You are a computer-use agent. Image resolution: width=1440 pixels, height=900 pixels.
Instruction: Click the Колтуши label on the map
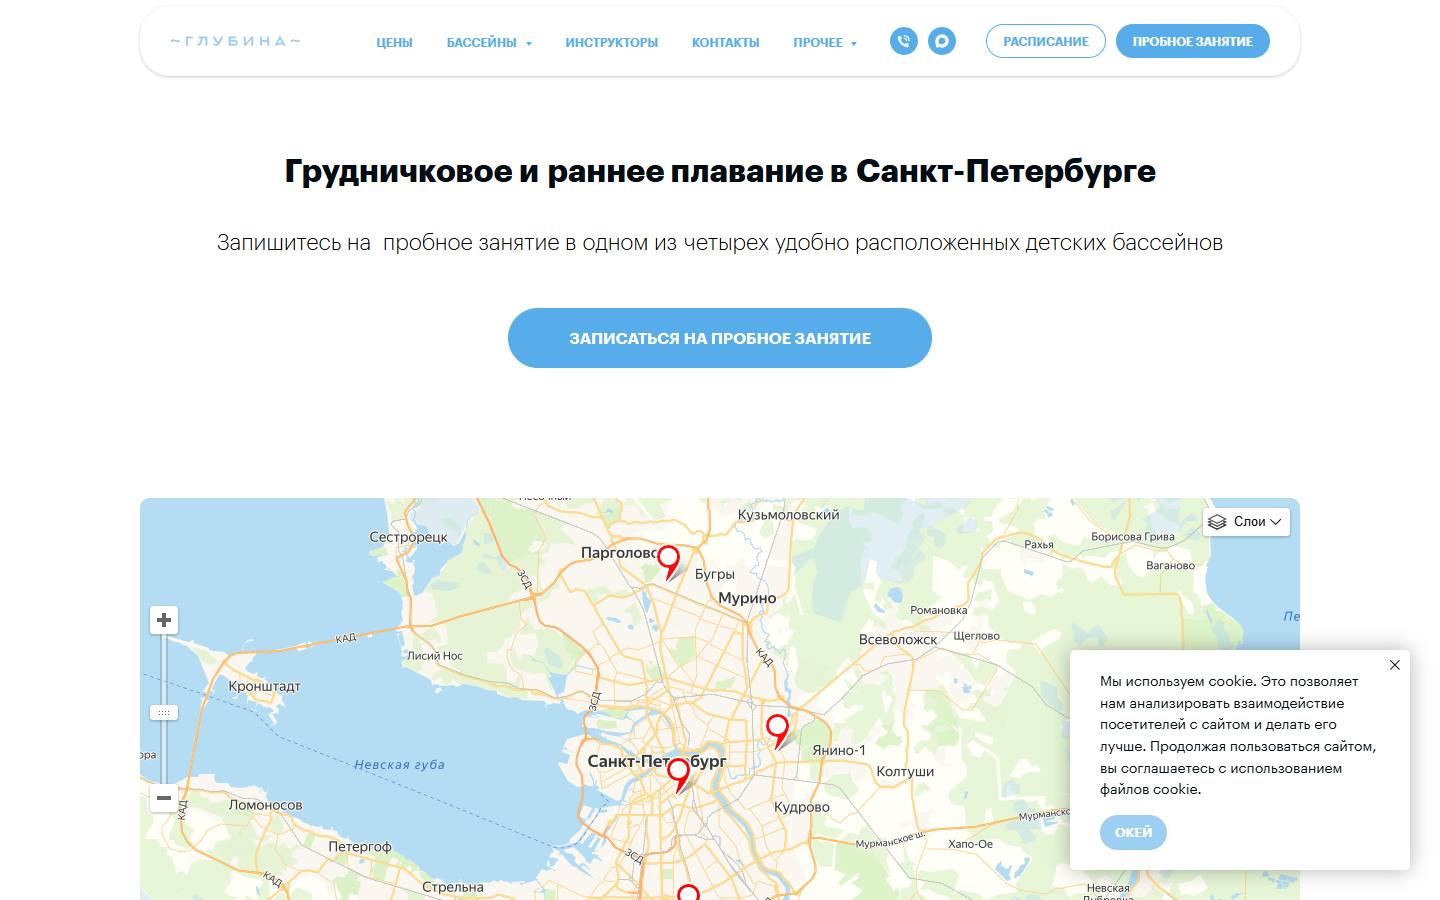[x=905, y=771]
